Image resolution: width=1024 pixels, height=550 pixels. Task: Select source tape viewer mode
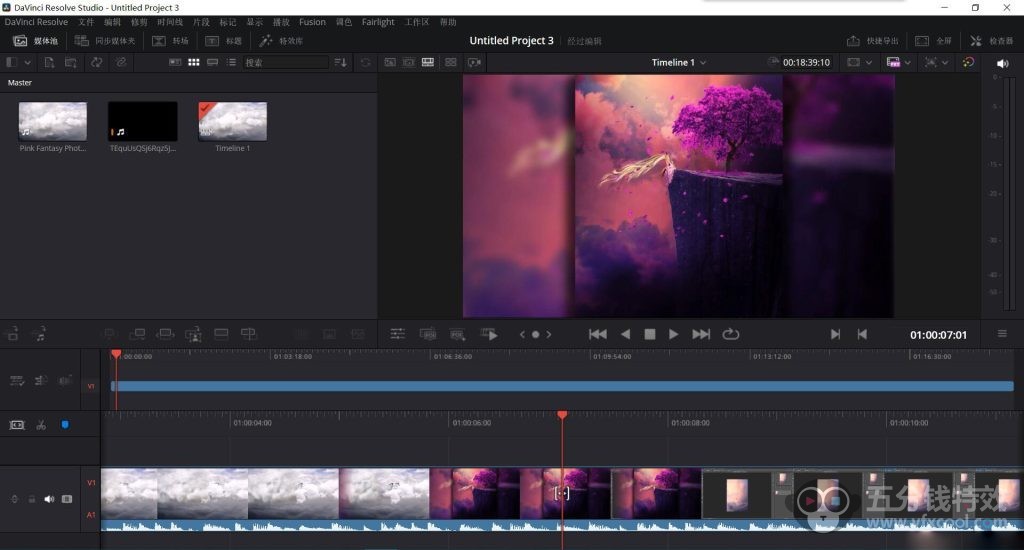[409, 63]
